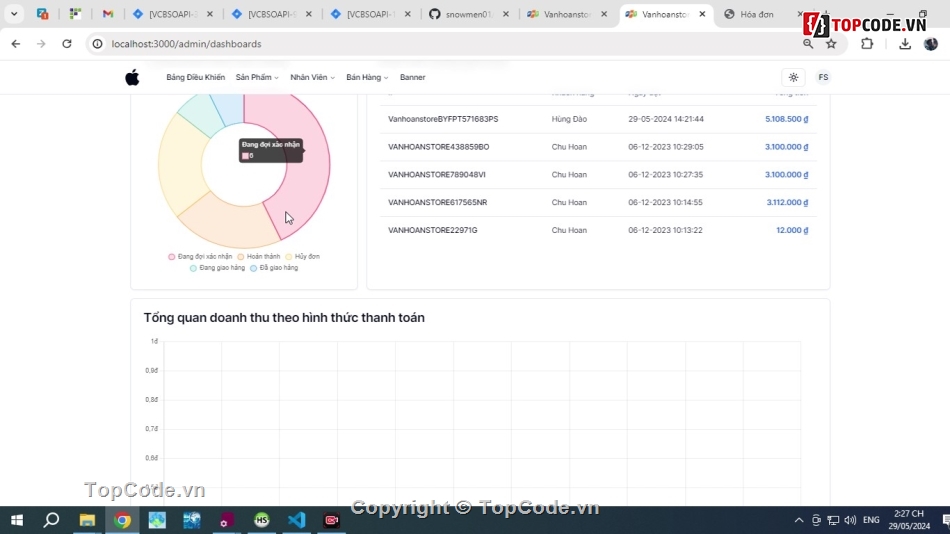950x534 pixels.
Task: Toggle the light theme sun icon
Action: (x=794, y=78)
